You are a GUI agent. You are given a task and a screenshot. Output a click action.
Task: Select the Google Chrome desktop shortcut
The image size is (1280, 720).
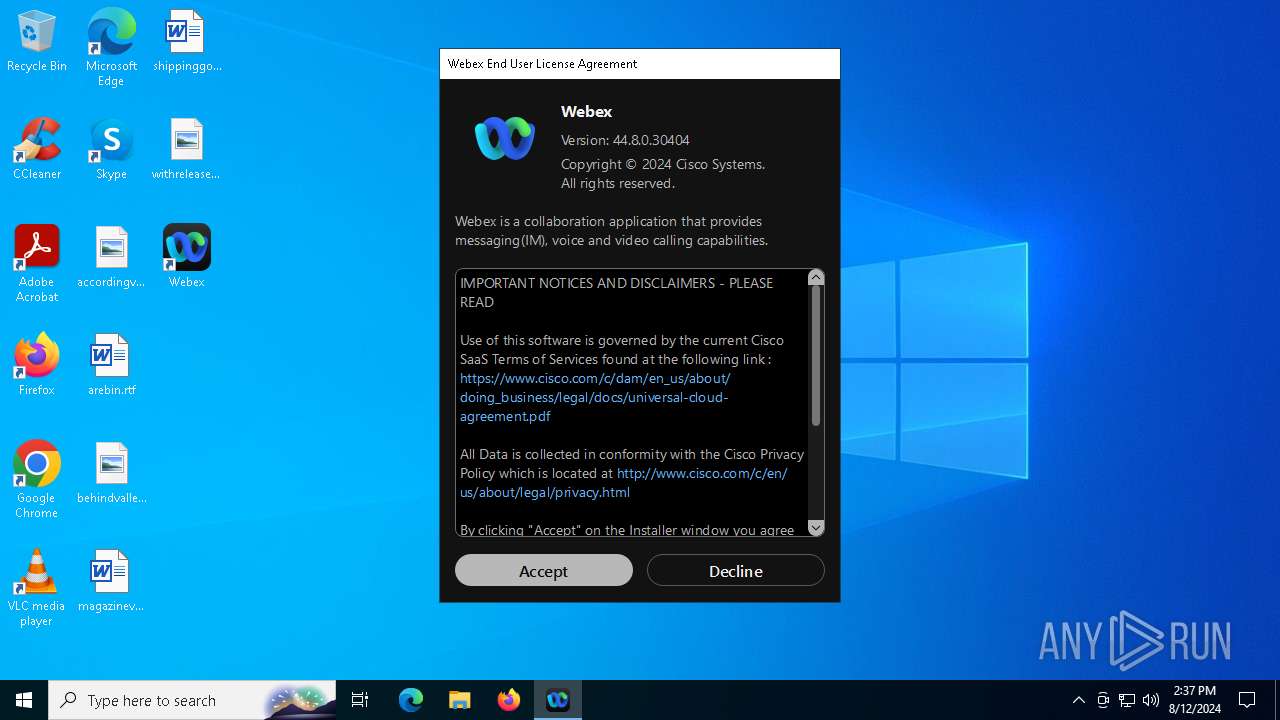[x=37, y=479]
